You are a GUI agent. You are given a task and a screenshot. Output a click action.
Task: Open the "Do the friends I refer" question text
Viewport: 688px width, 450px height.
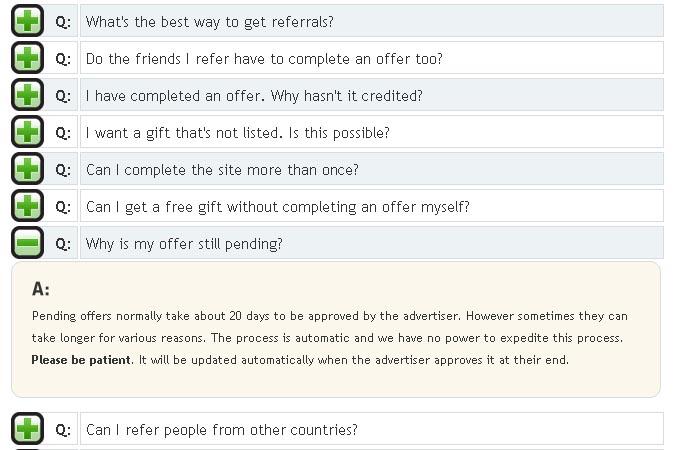point(264,59)
